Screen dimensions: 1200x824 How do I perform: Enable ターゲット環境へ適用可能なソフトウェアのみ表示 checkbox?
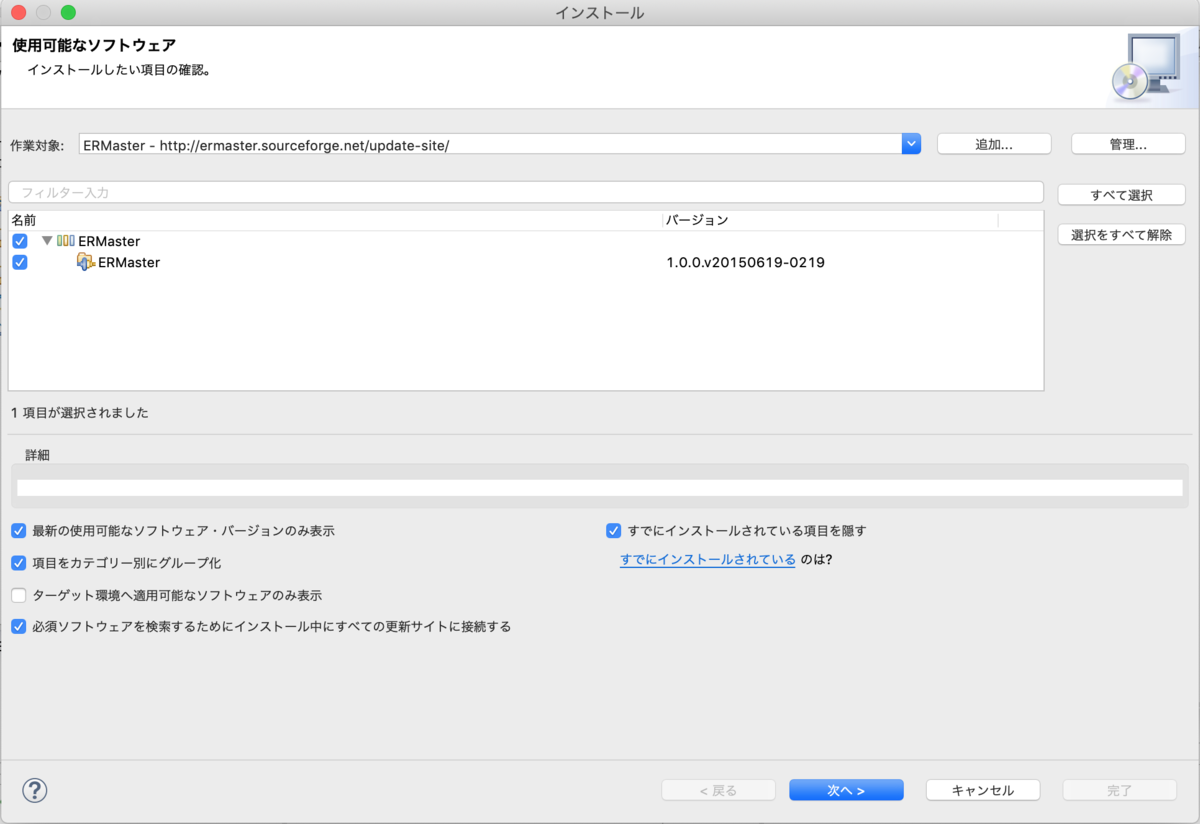point(19,595)
